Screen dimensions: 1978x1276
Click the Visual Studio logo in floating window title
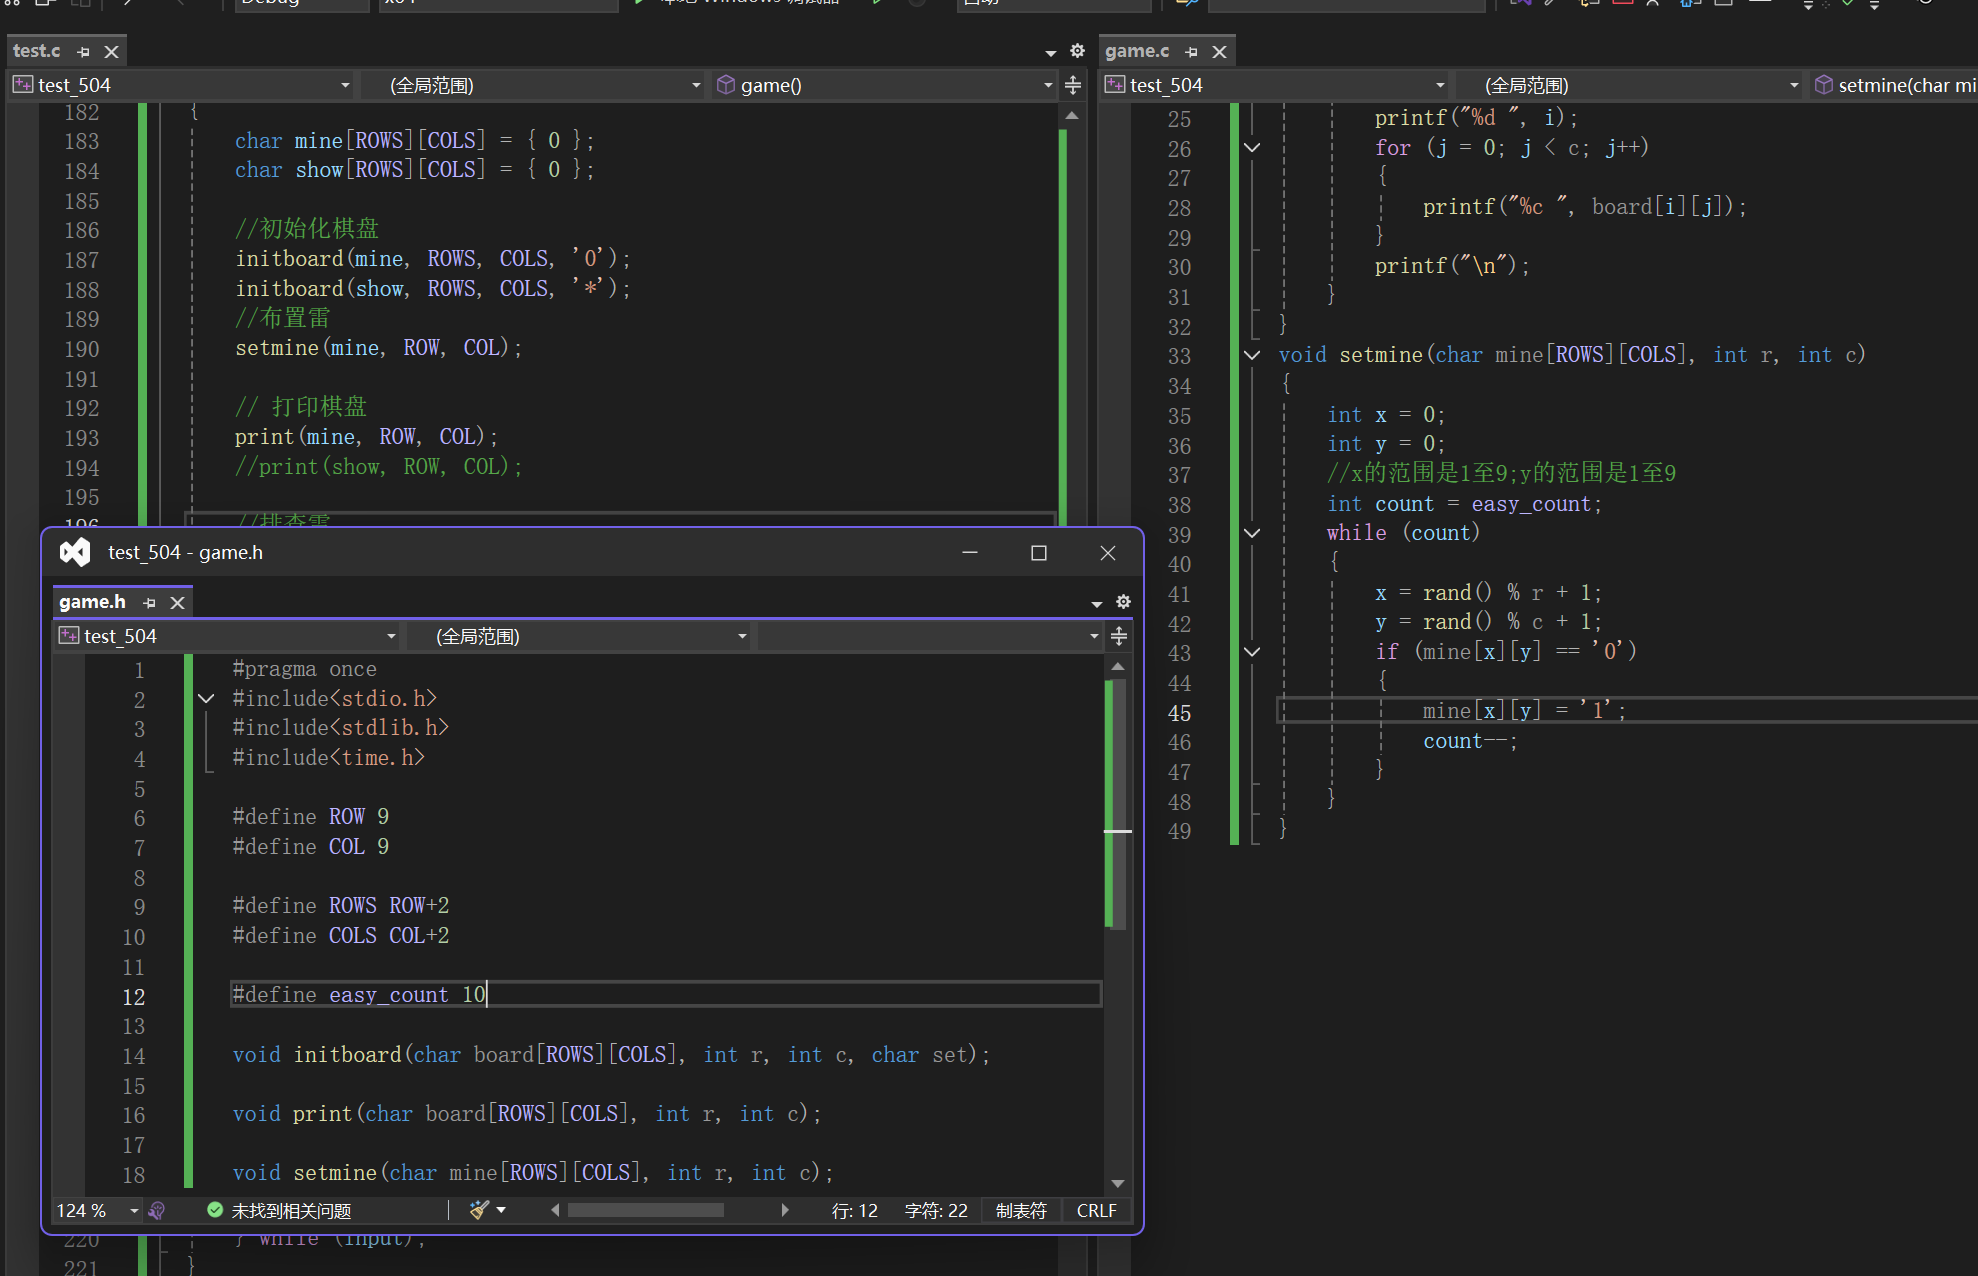click(75, 552)
